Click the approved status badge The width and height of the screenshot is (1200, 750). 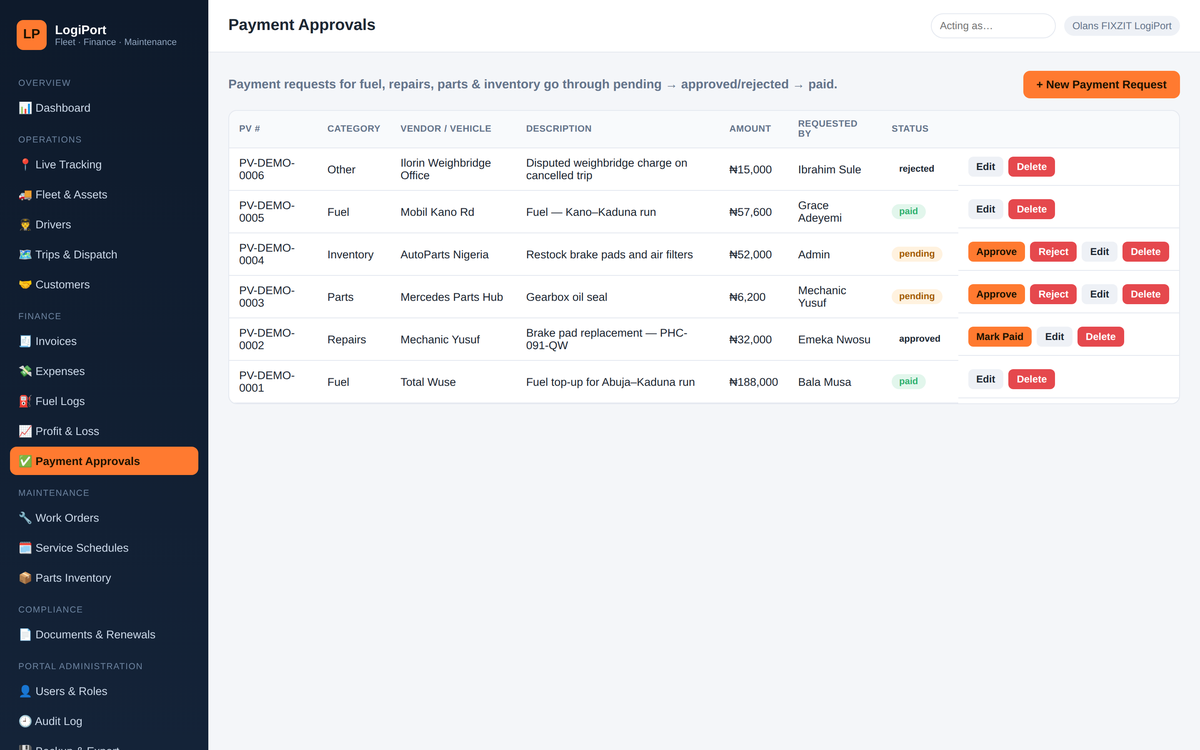coord(920,339)
